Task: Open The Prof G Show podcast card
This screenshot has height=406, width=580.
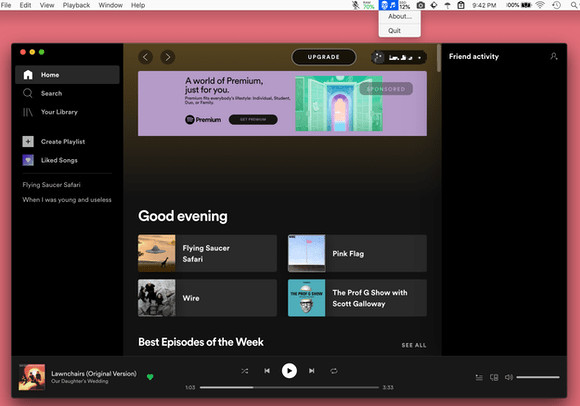Action: tap(357, 298)
